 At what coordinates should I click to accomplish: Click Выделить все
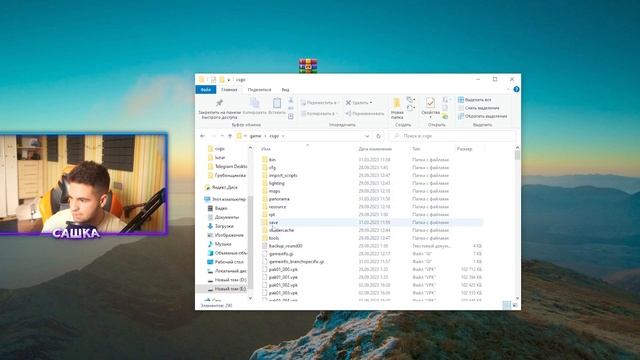pyautogui.click(x=474, y=100)
